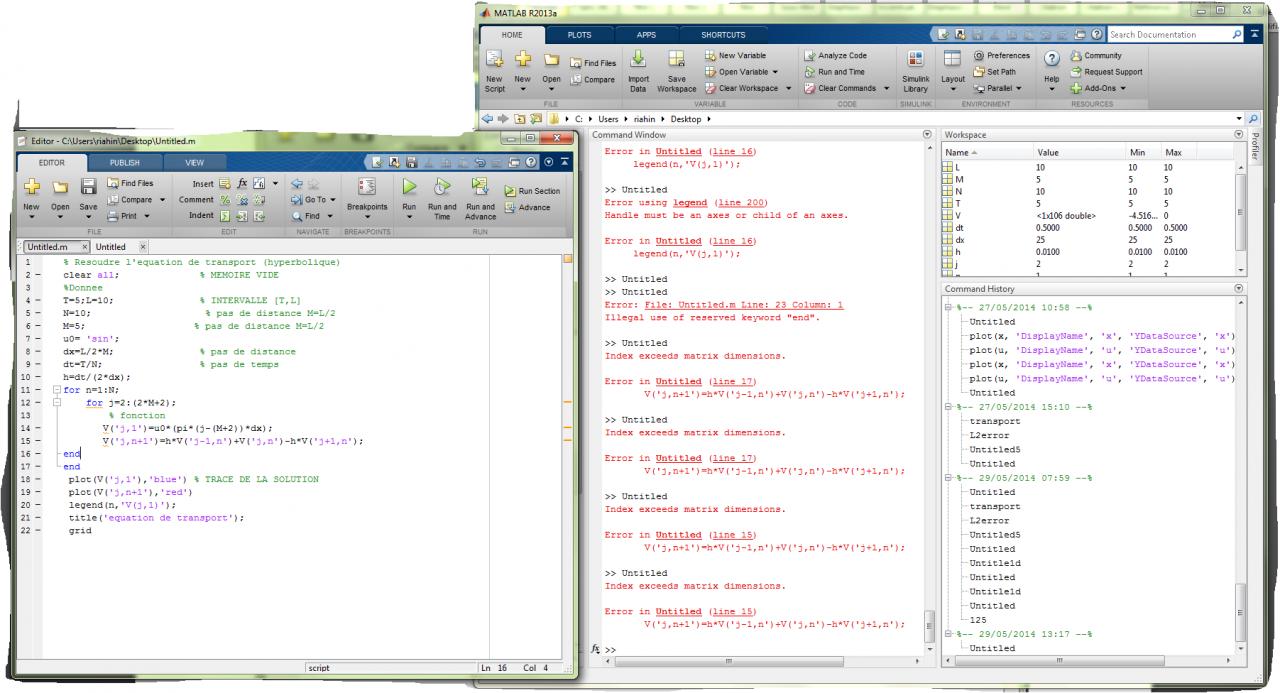Switch to the PUBLISH tab in Editor
1280x693 pixels.
coord(124,161)
